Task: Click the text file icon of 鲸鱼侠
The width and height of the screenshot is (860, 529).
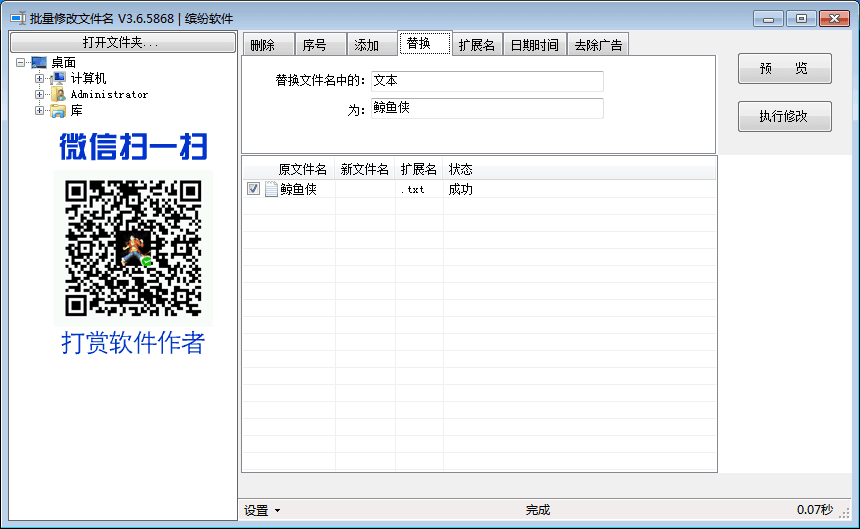Action: tap(271, 189)
